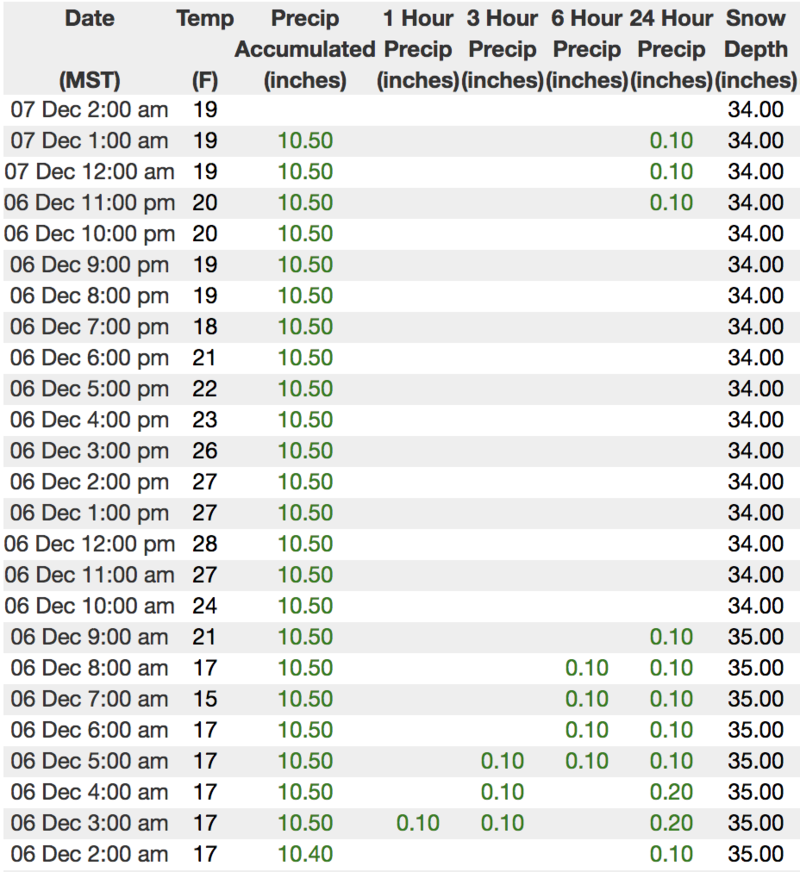
Task: Select the Precip Accumulated column header
Action: 305,49
